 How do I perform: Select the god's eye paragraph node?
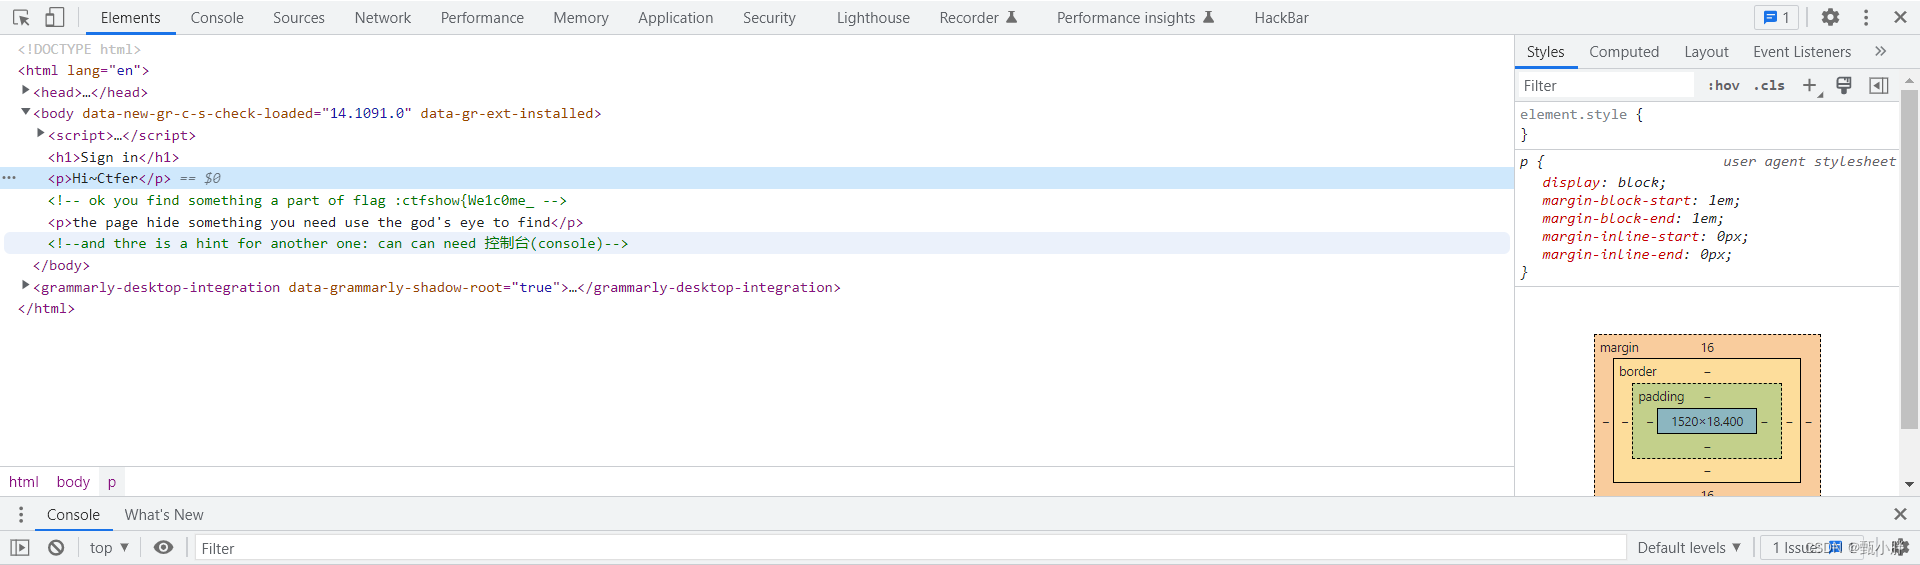coord(315,222)
